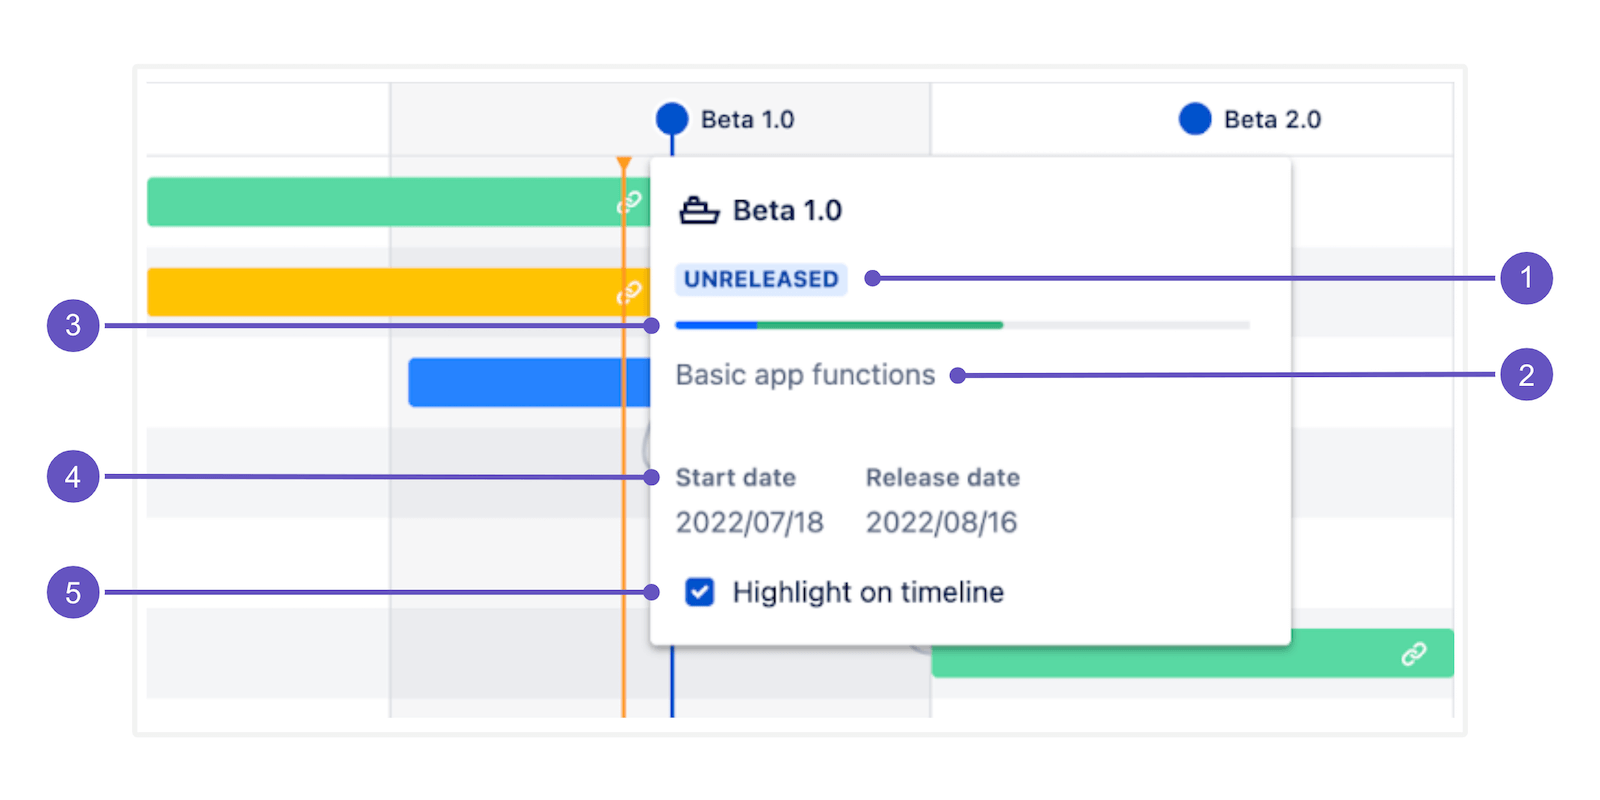Click the link icon on the yellow bar
This screenshot has height=800, width=1600.
[628, 292]
